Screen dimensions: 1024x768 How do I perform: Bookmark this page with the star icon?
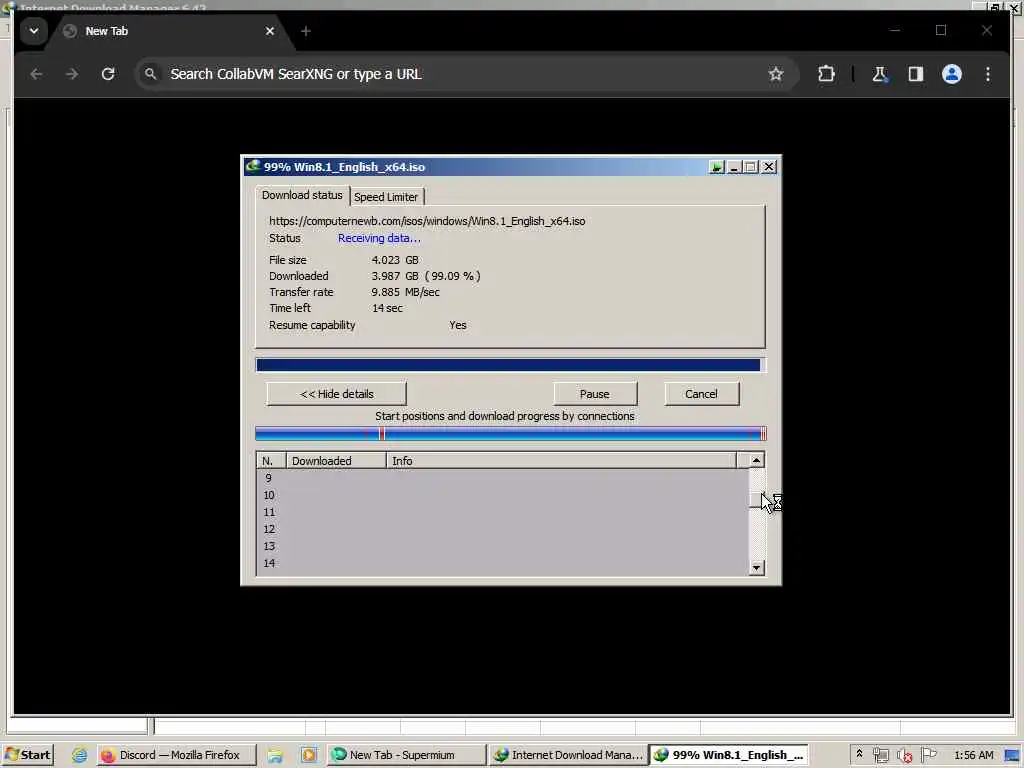coord(775,74)
